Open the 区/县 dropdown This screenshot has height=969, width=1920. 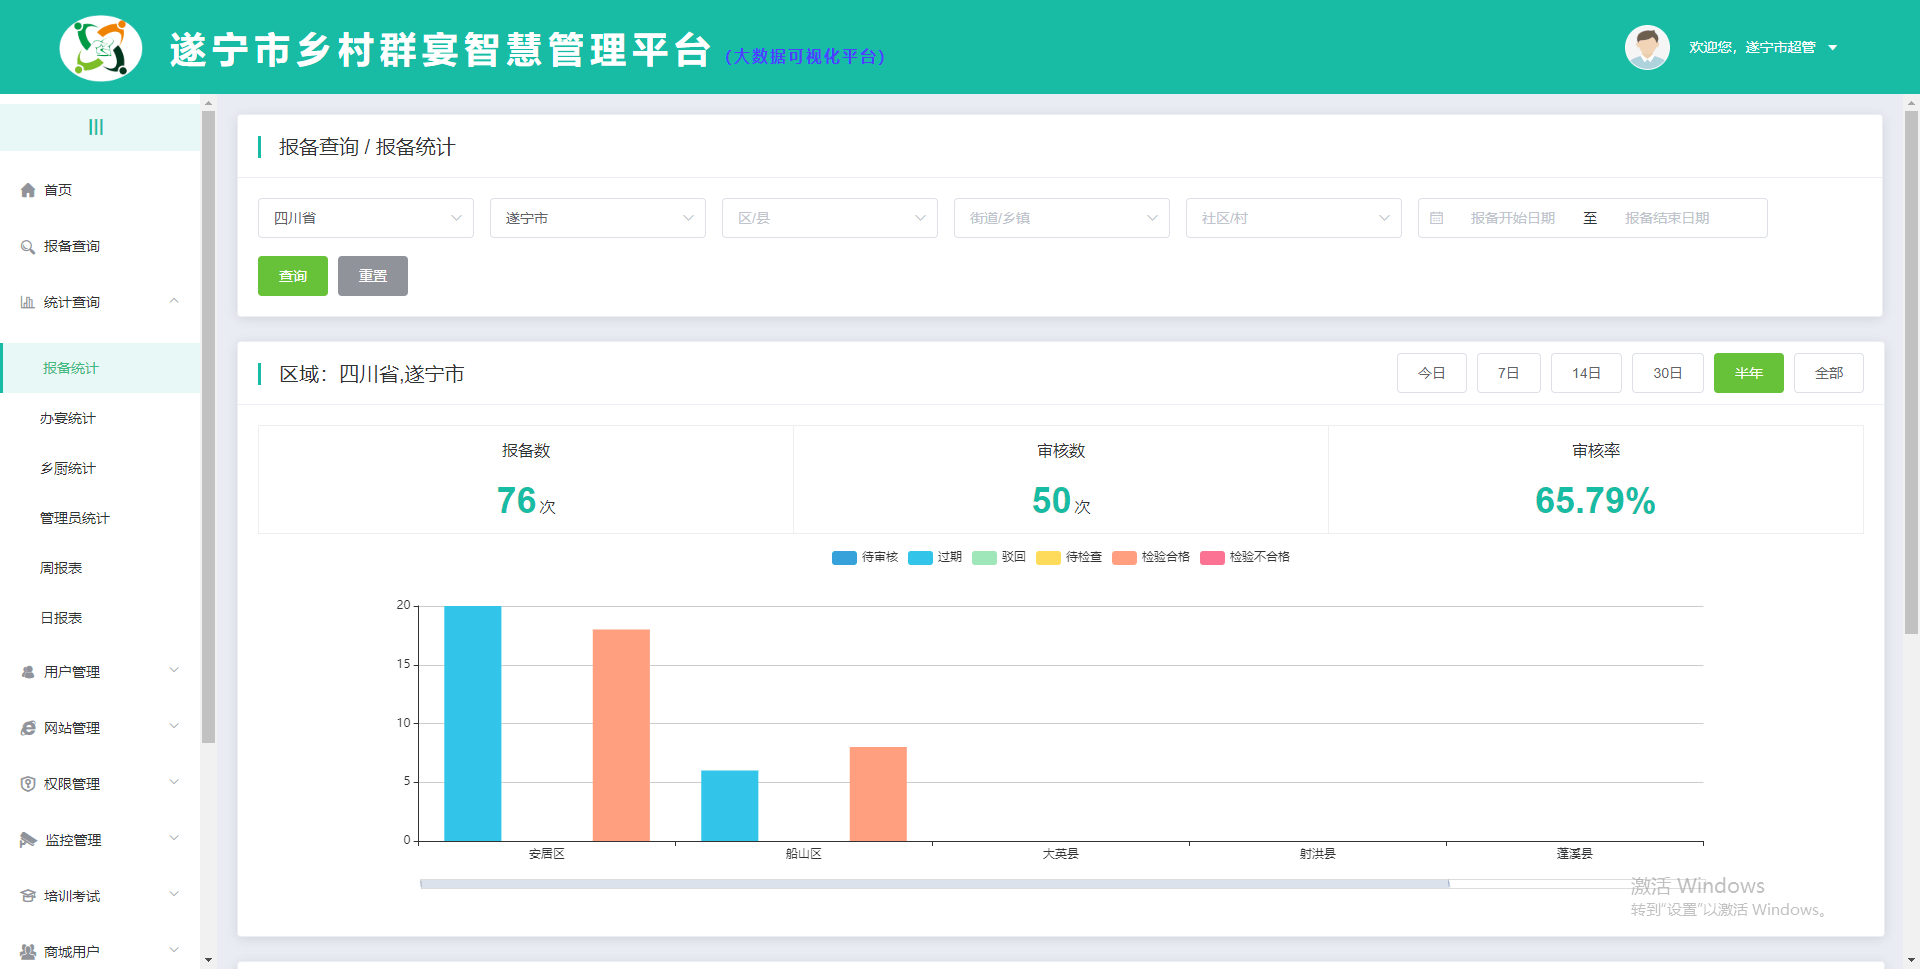(x=829, y=218)
